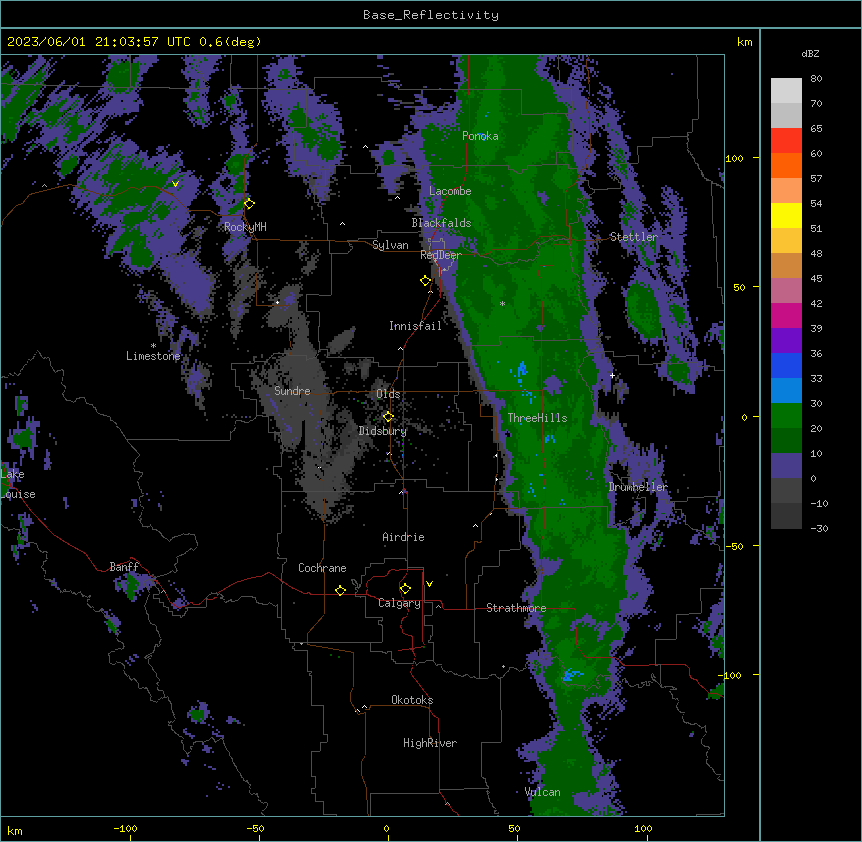Select the yellow diamond marker below Olds
This screenshot has height=842, width=862.
(388, 417)
